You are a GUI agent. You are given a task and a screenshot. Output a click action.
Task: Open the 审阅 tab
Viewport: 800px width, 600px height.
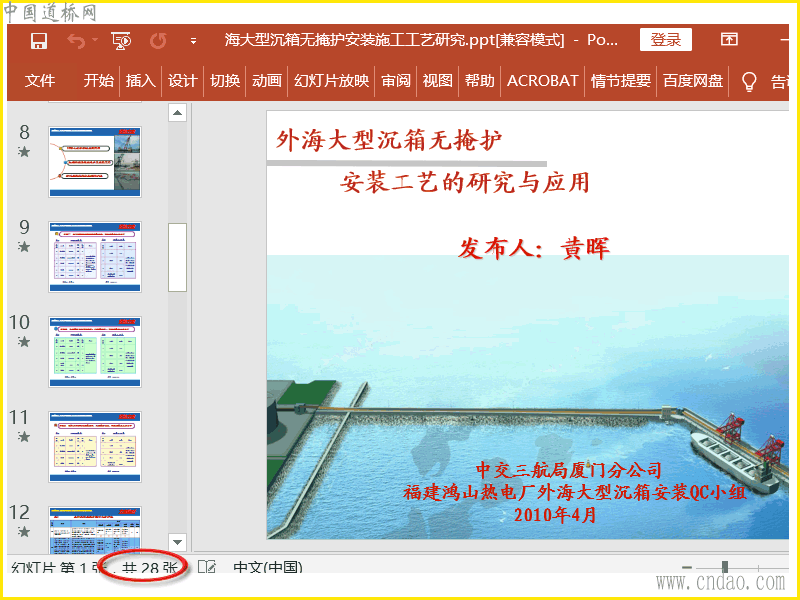[396, 81]
